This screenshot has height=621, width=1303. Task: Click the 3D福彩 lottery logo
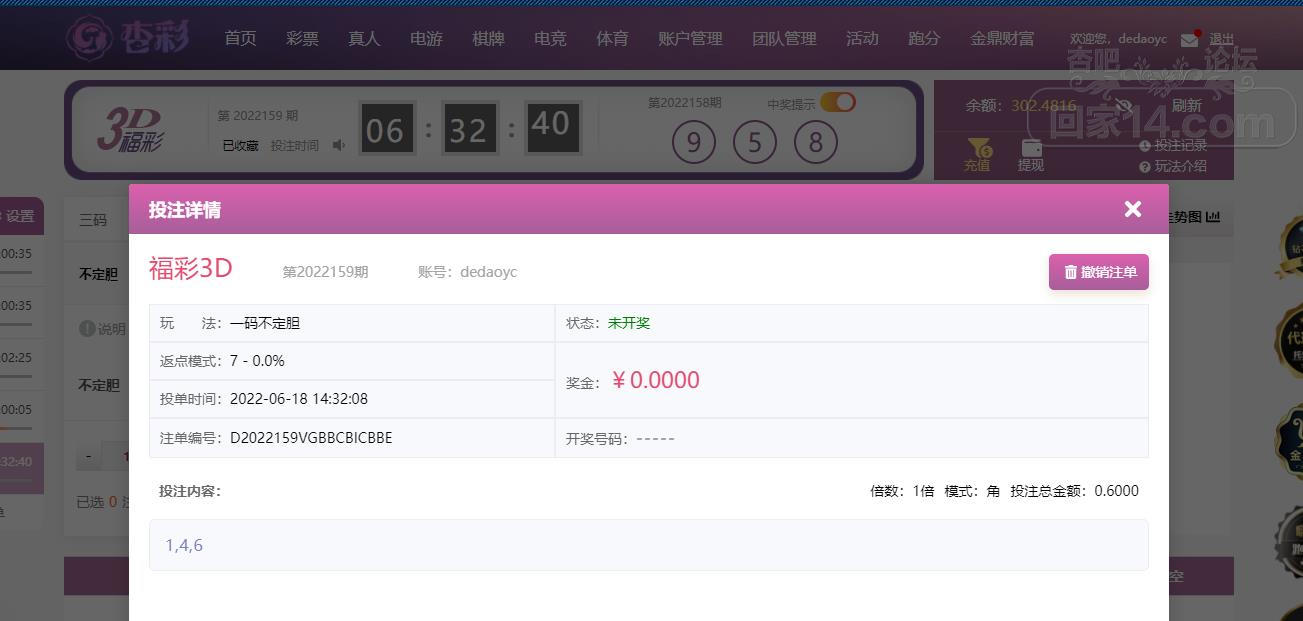(130, 130)
